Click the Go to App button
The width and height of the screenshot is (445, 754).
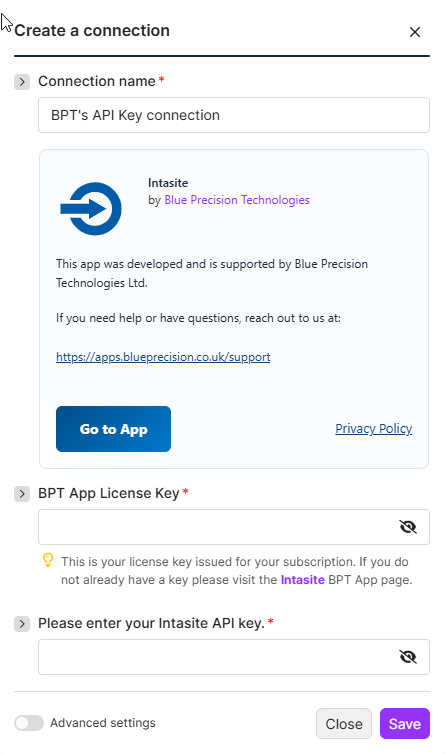(114, 429)
